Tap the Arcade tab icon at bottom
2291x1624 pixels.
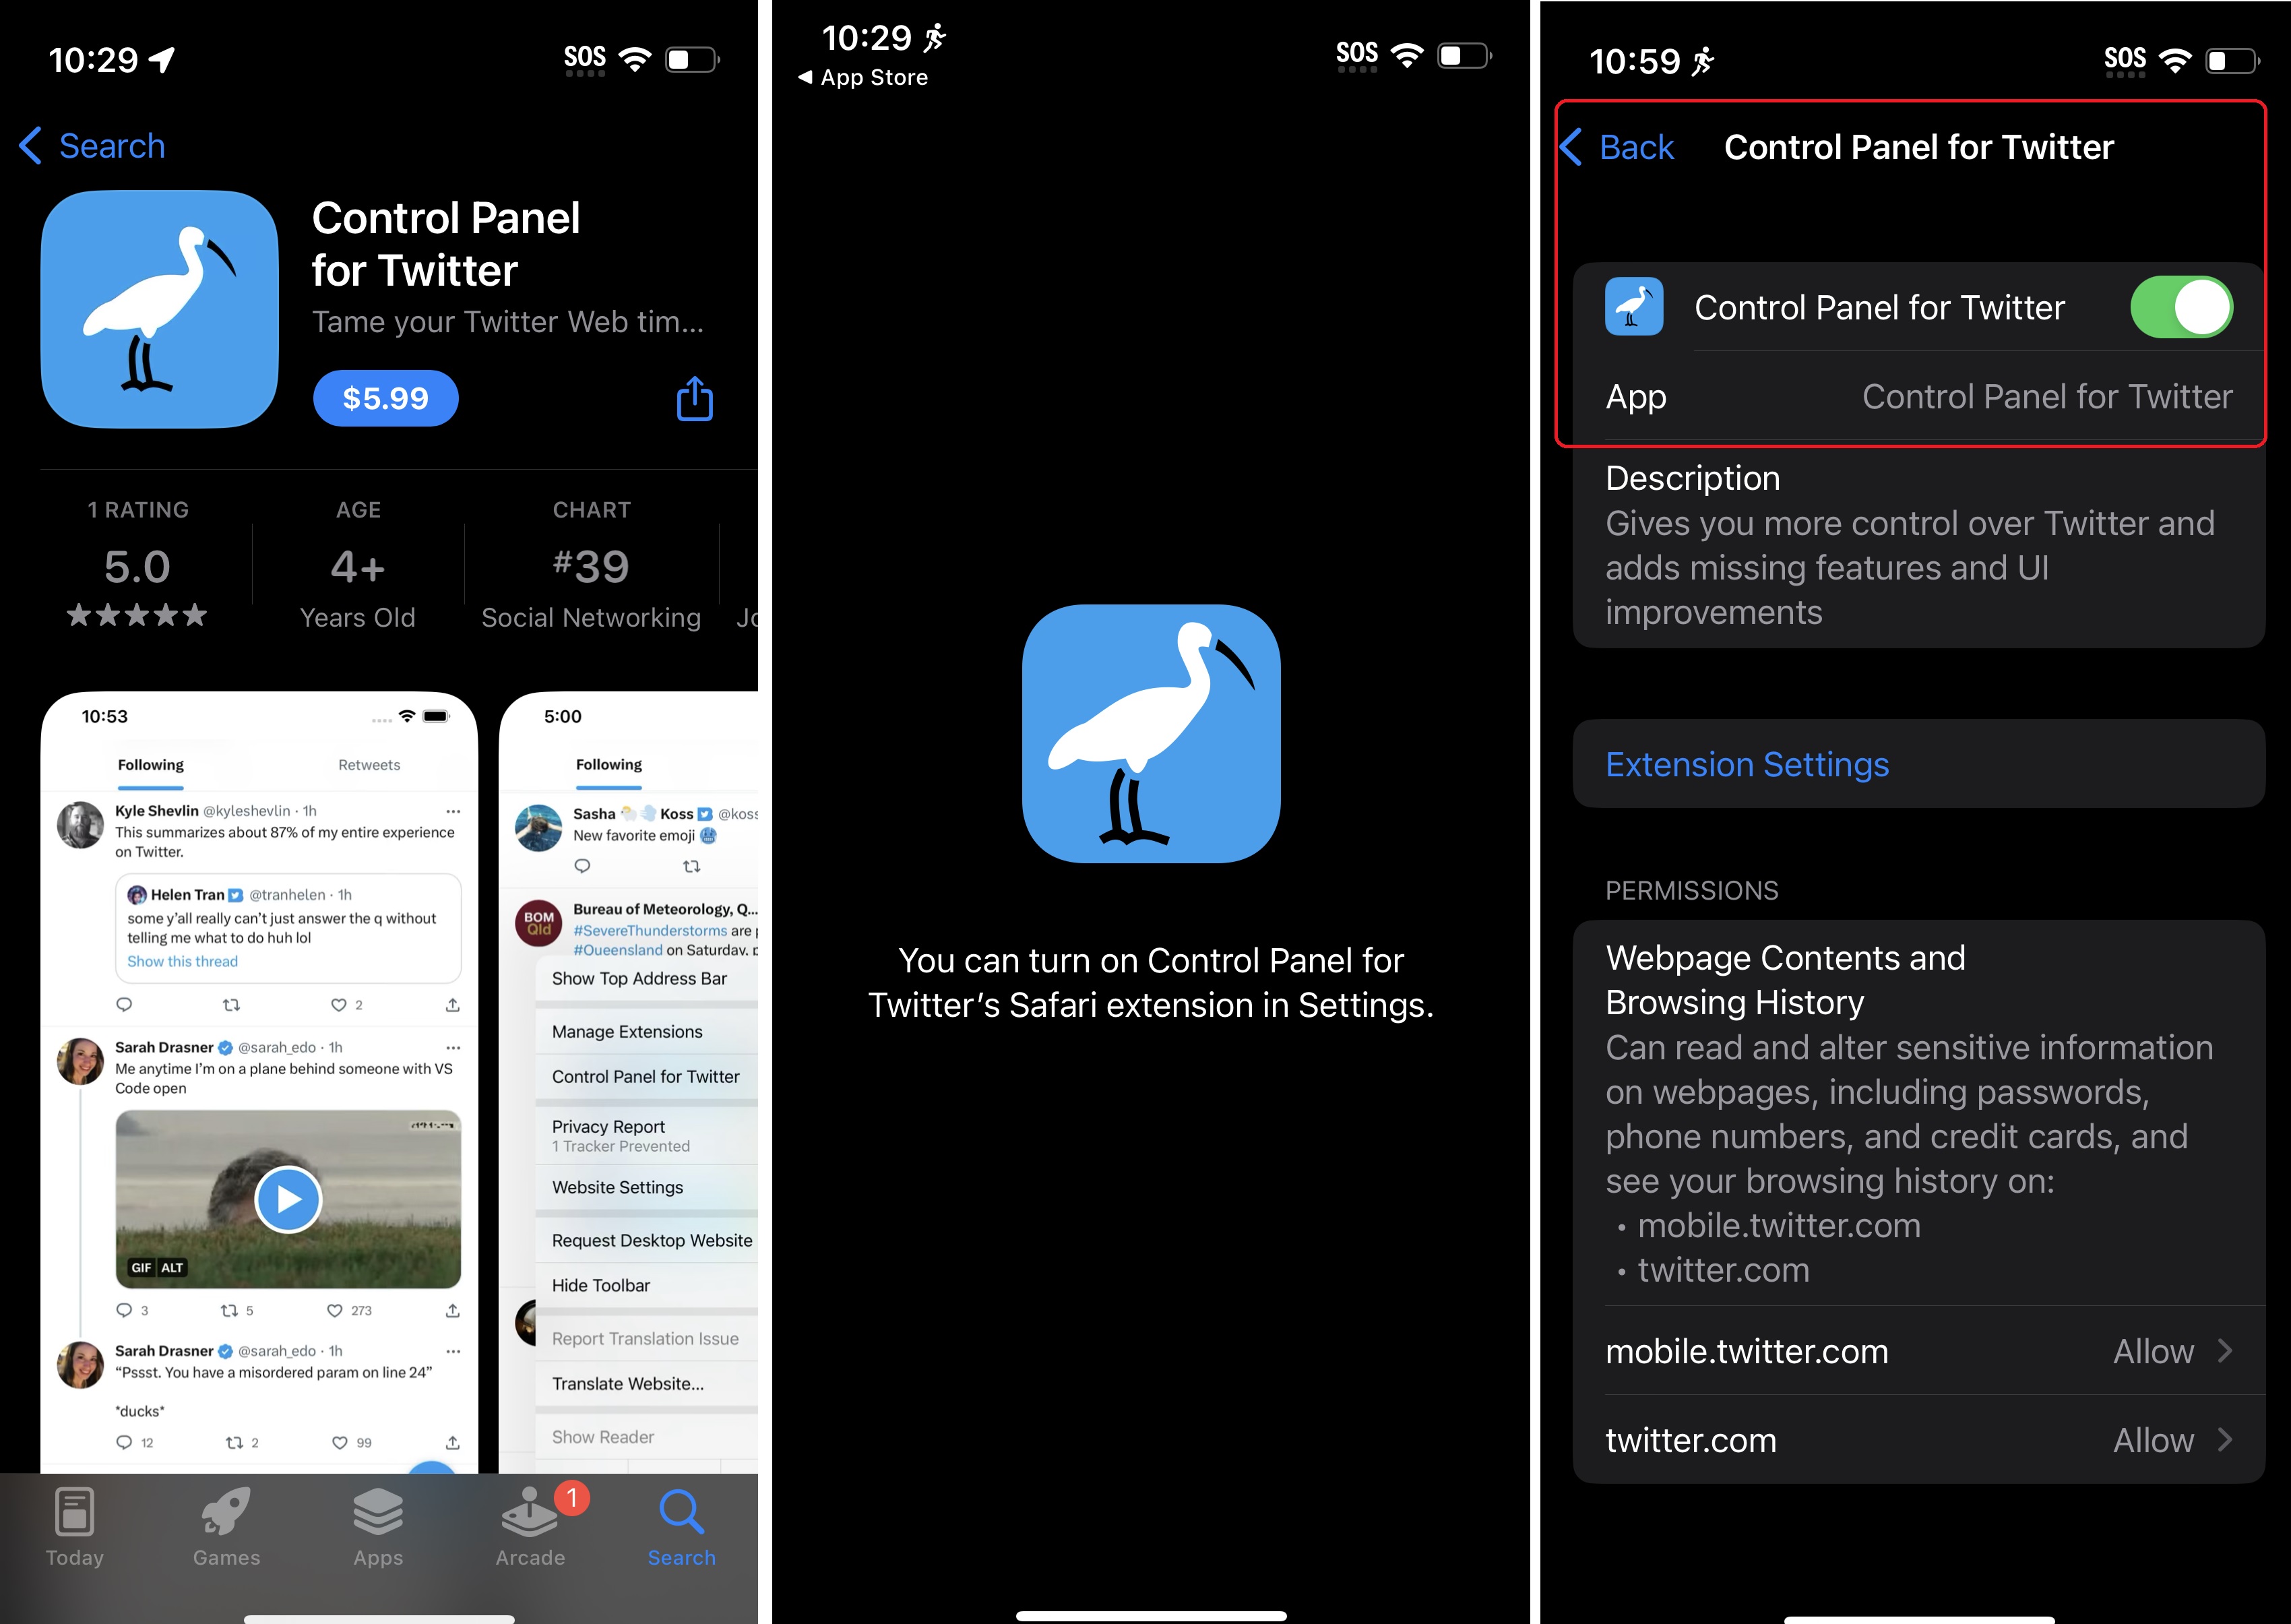(530, 1529)
